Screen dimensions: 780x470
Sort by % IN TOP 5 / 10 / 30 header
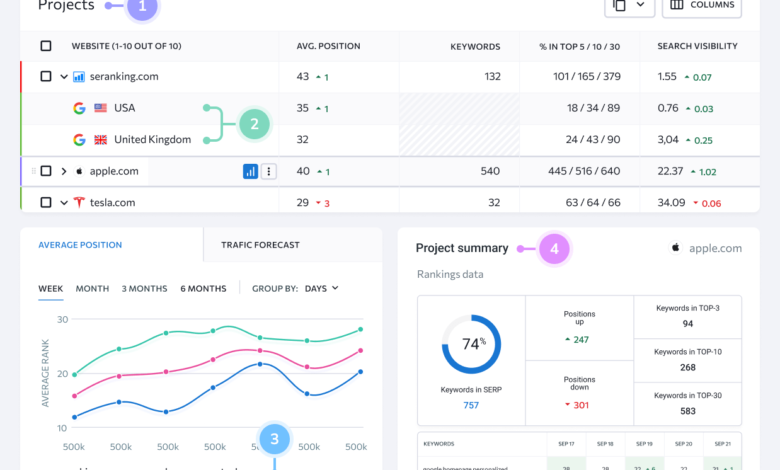click(580, 47)
